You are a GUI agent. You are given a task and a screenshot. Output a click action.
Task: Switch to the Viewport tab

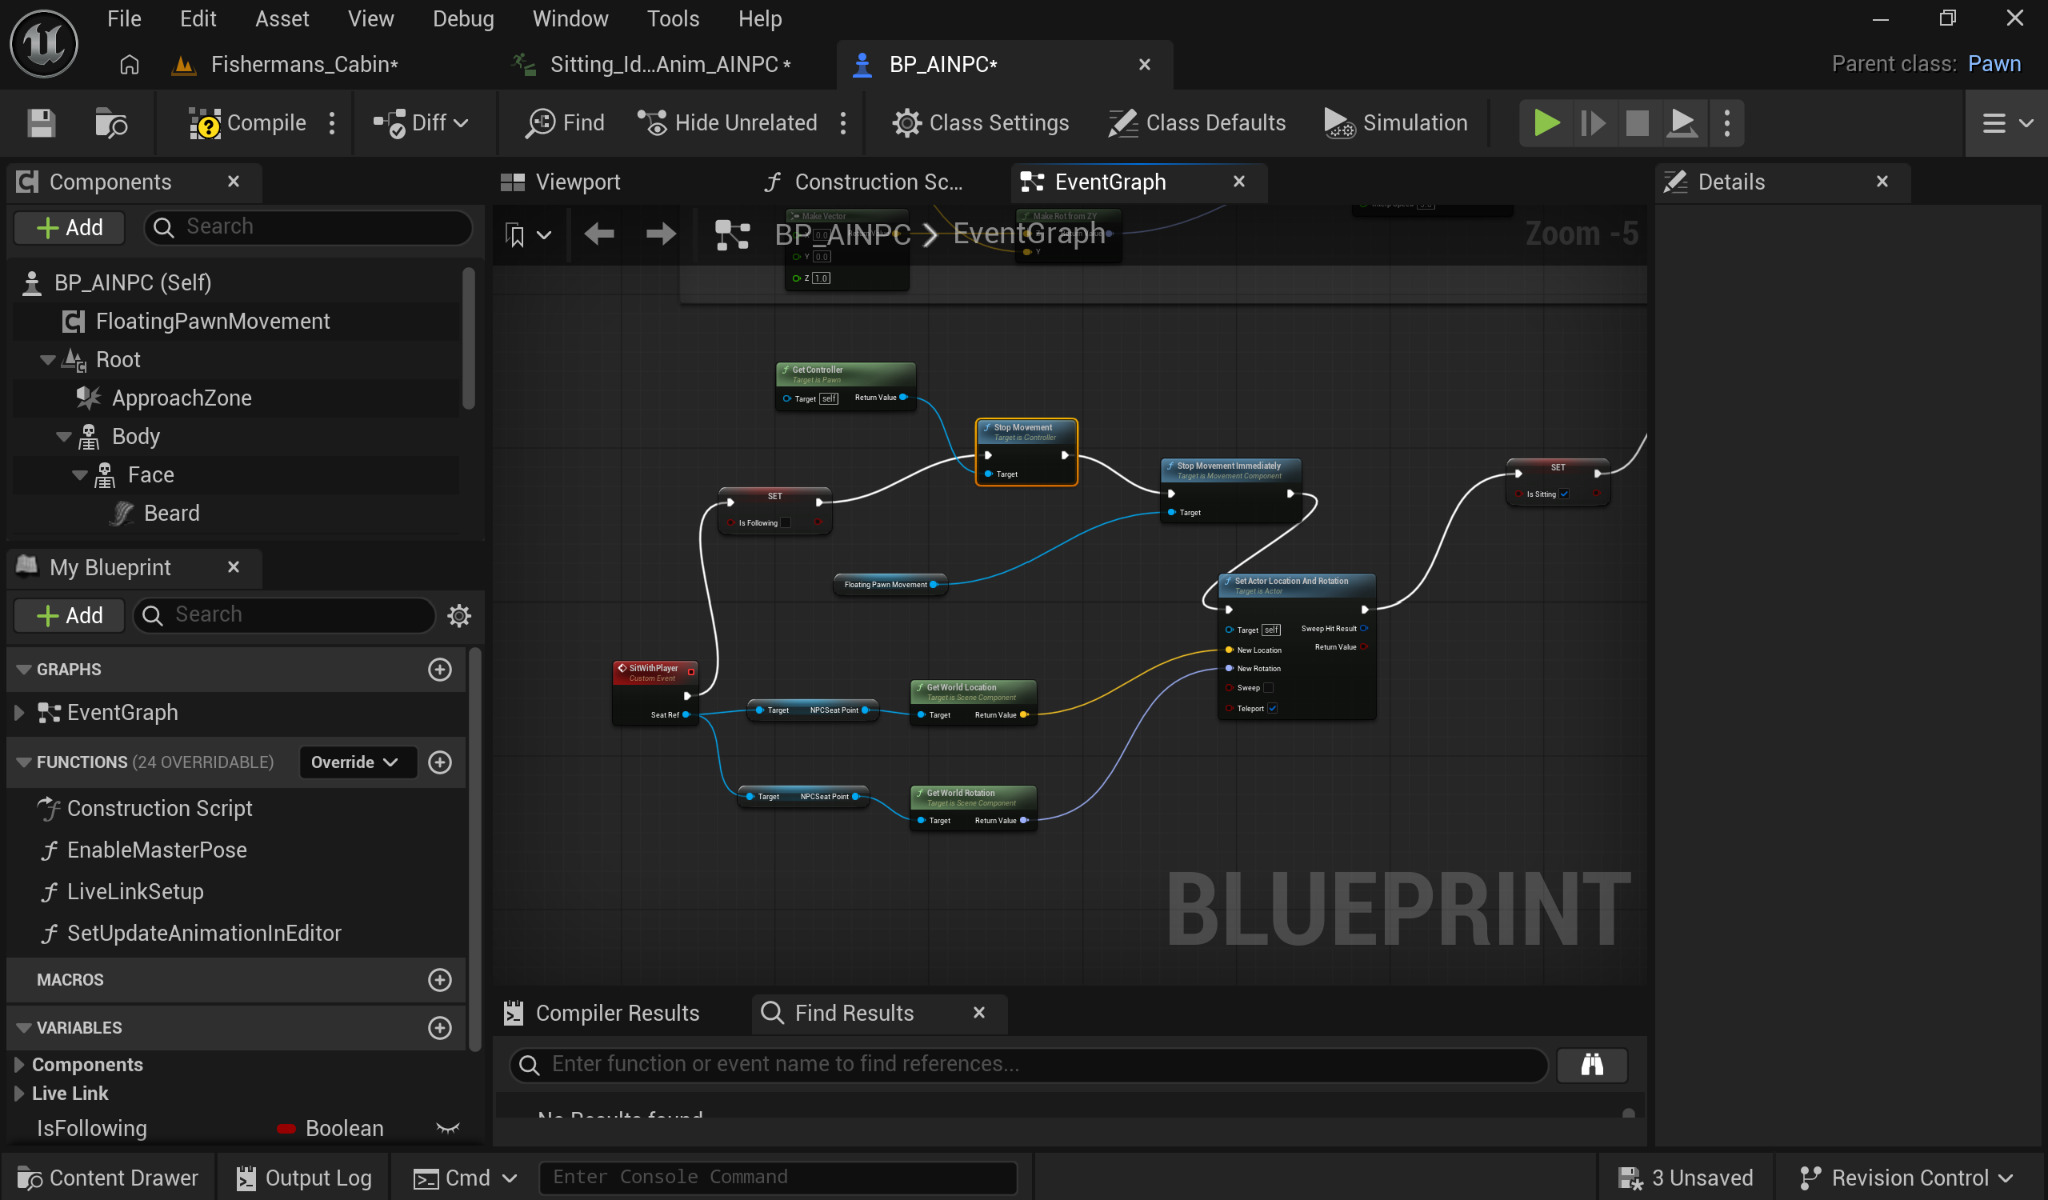(x=561, y=182)
